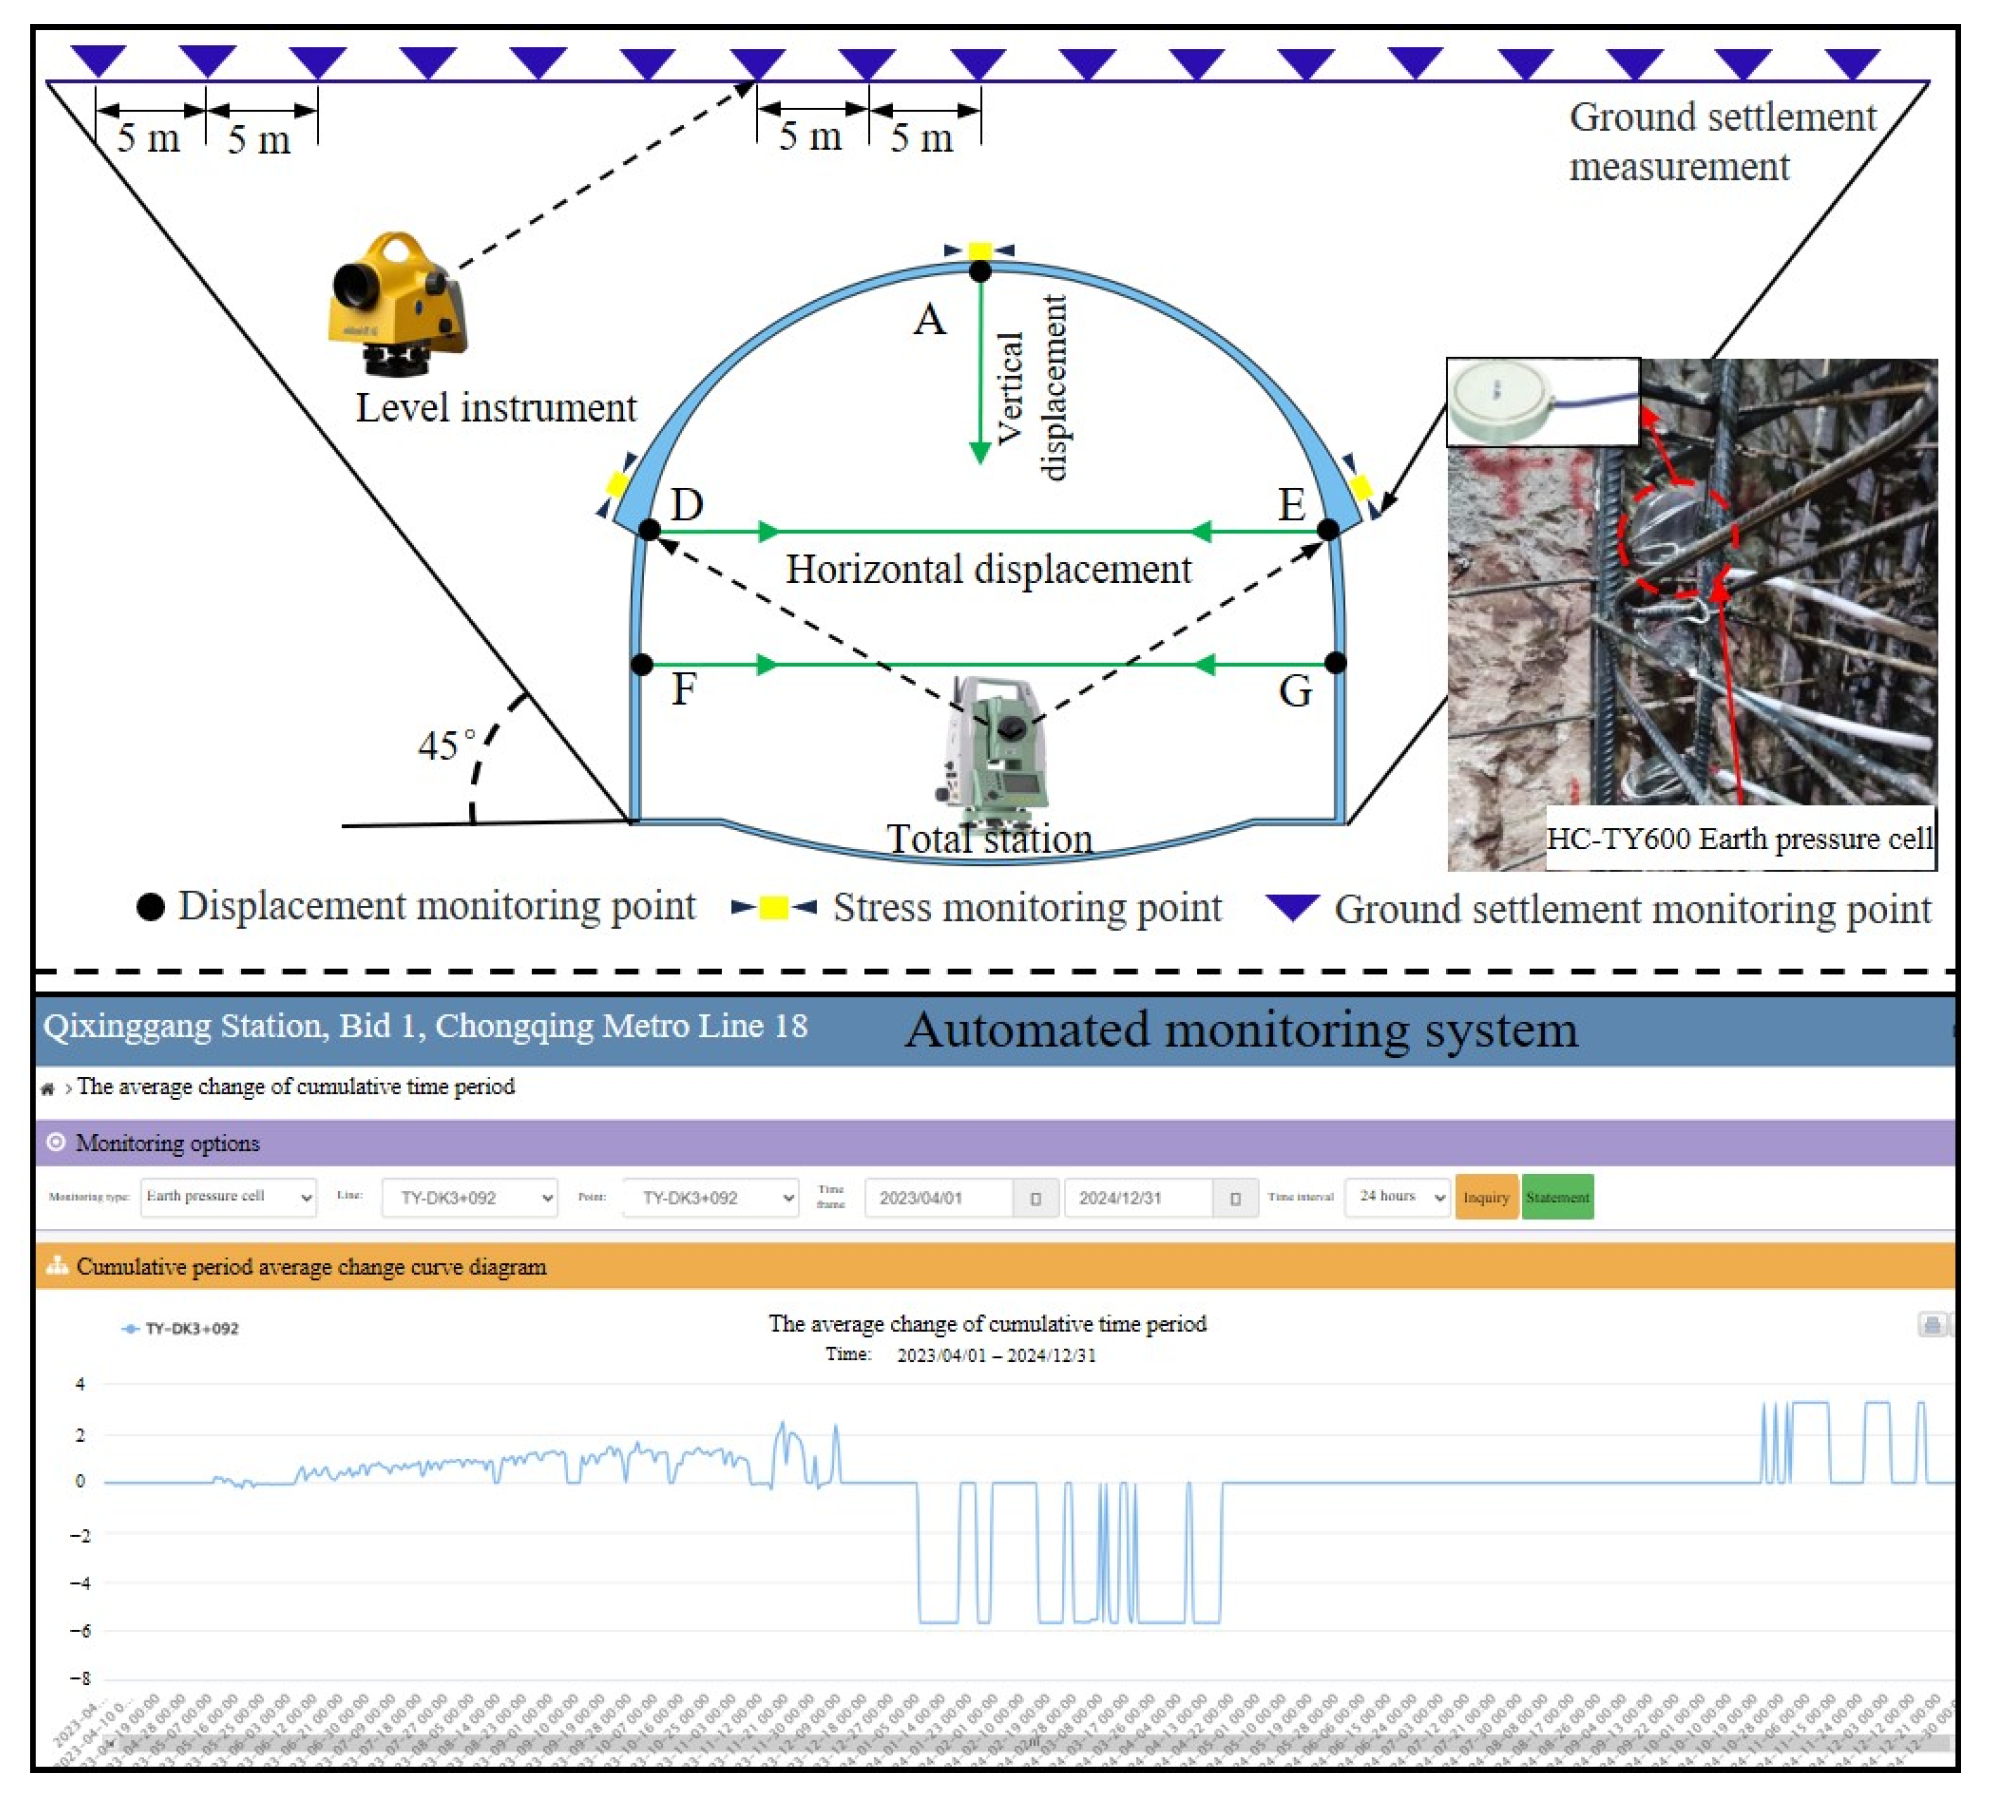Click the home icon in the breadcrumb
Image resolution: width=1991 pixels, height=1805 pixels.
(47, 1088)
